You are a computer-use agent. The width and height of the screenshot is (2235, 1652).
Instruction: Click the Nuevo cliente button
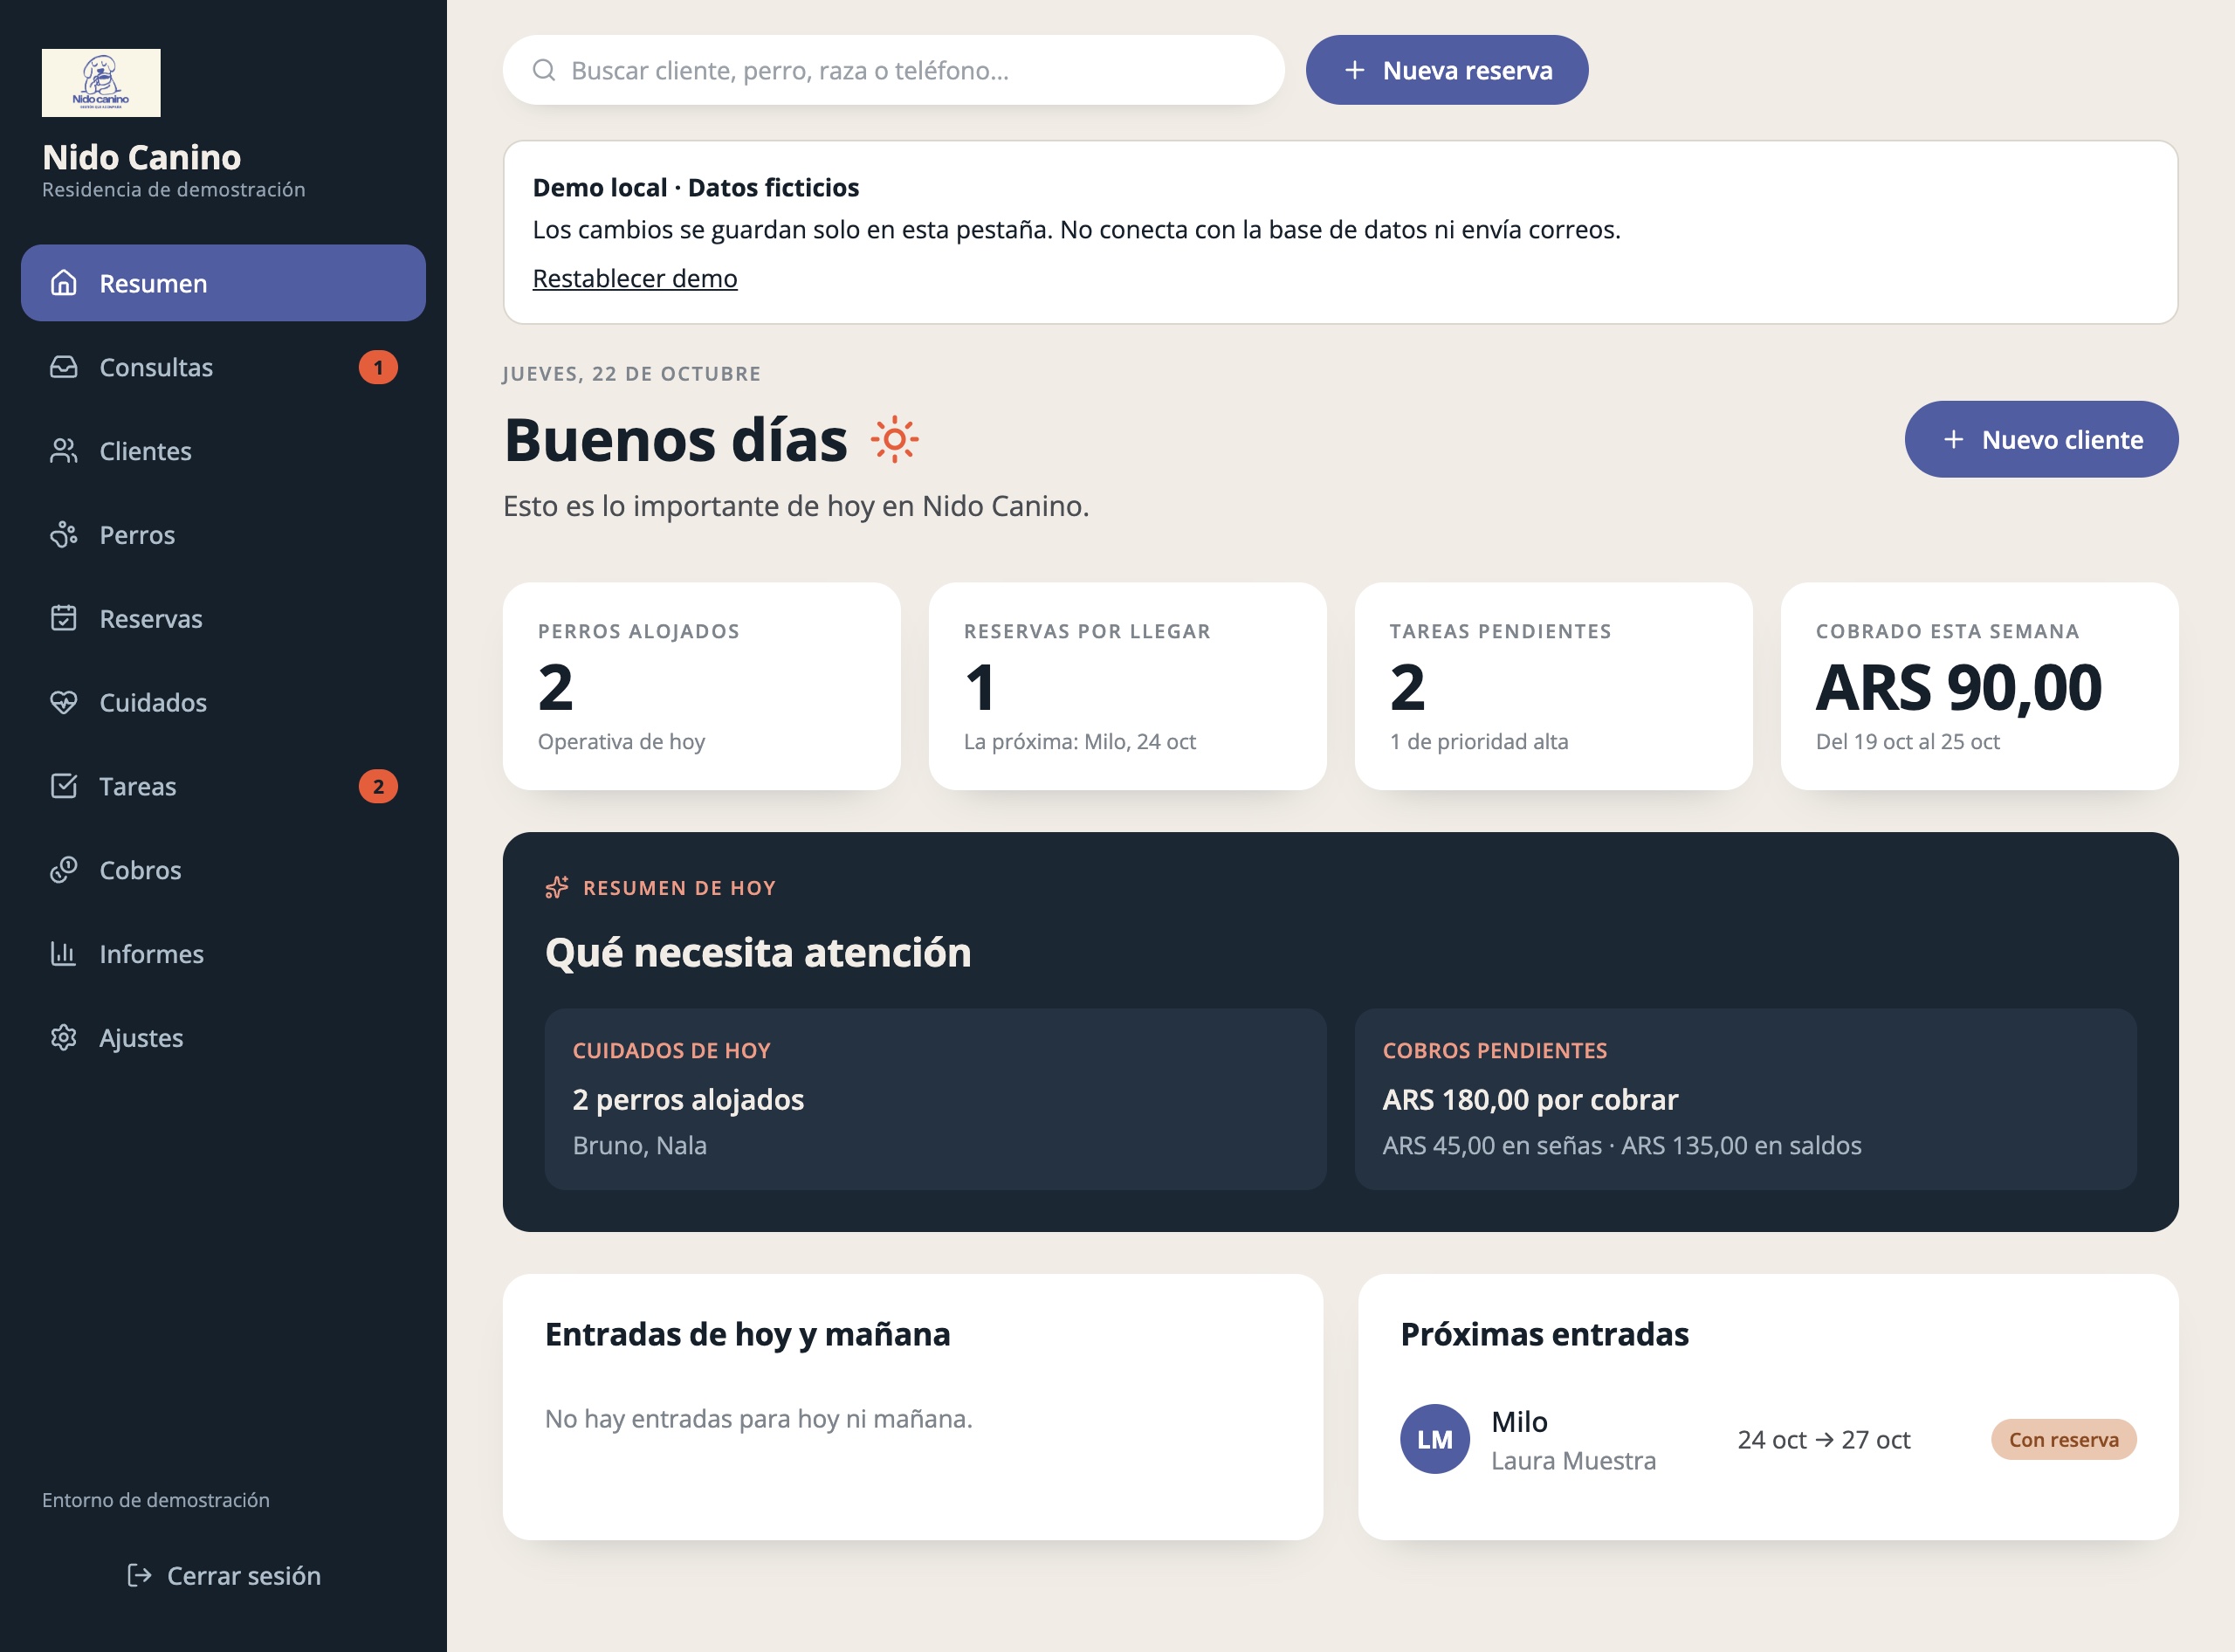[x=2041, y=439]
